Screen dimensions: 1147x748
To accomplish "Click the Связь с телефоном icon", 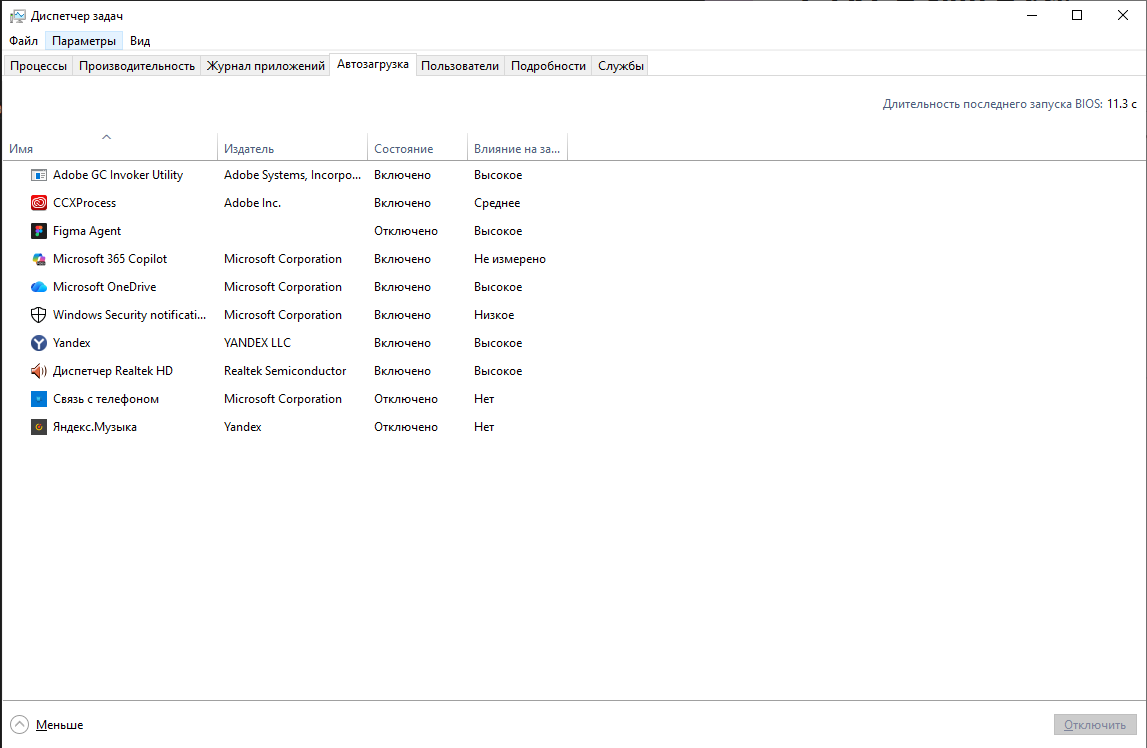I will pyautogui.click(x=39, y=399).
